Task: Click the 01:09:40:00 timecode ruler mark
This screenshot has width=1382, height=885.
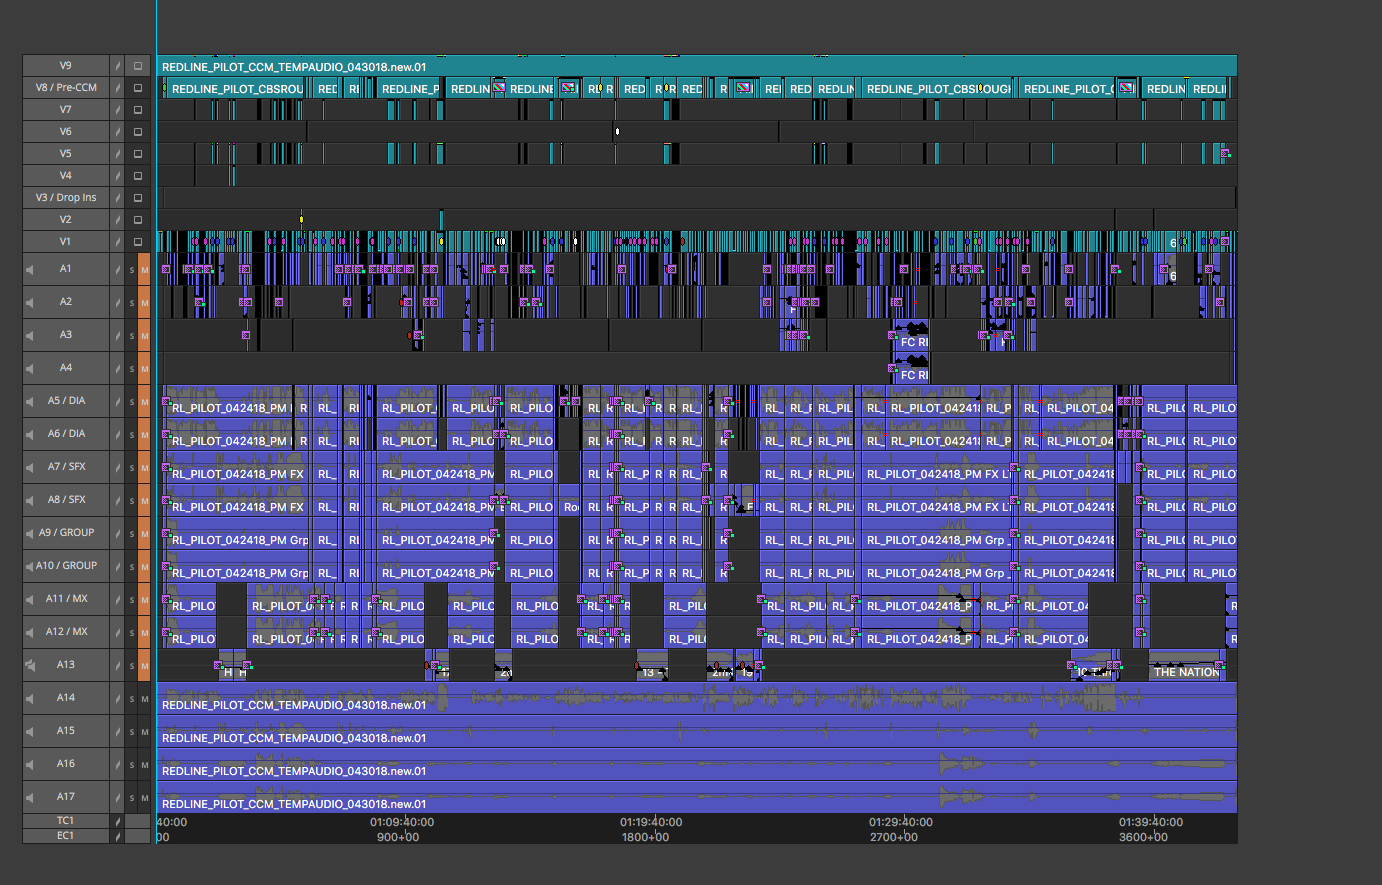Action: pos(402,822)
